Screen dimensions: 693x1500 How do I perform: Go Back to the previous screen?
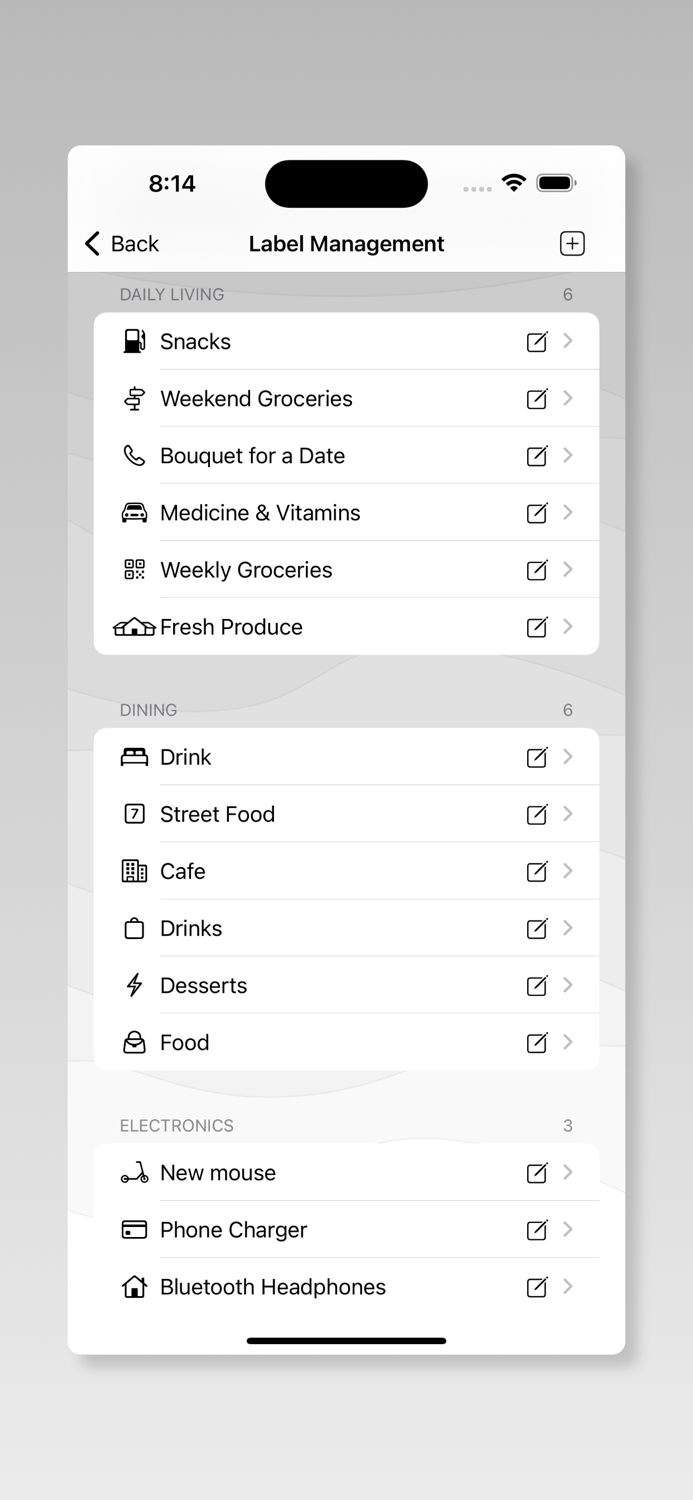[x=120, y=243]
